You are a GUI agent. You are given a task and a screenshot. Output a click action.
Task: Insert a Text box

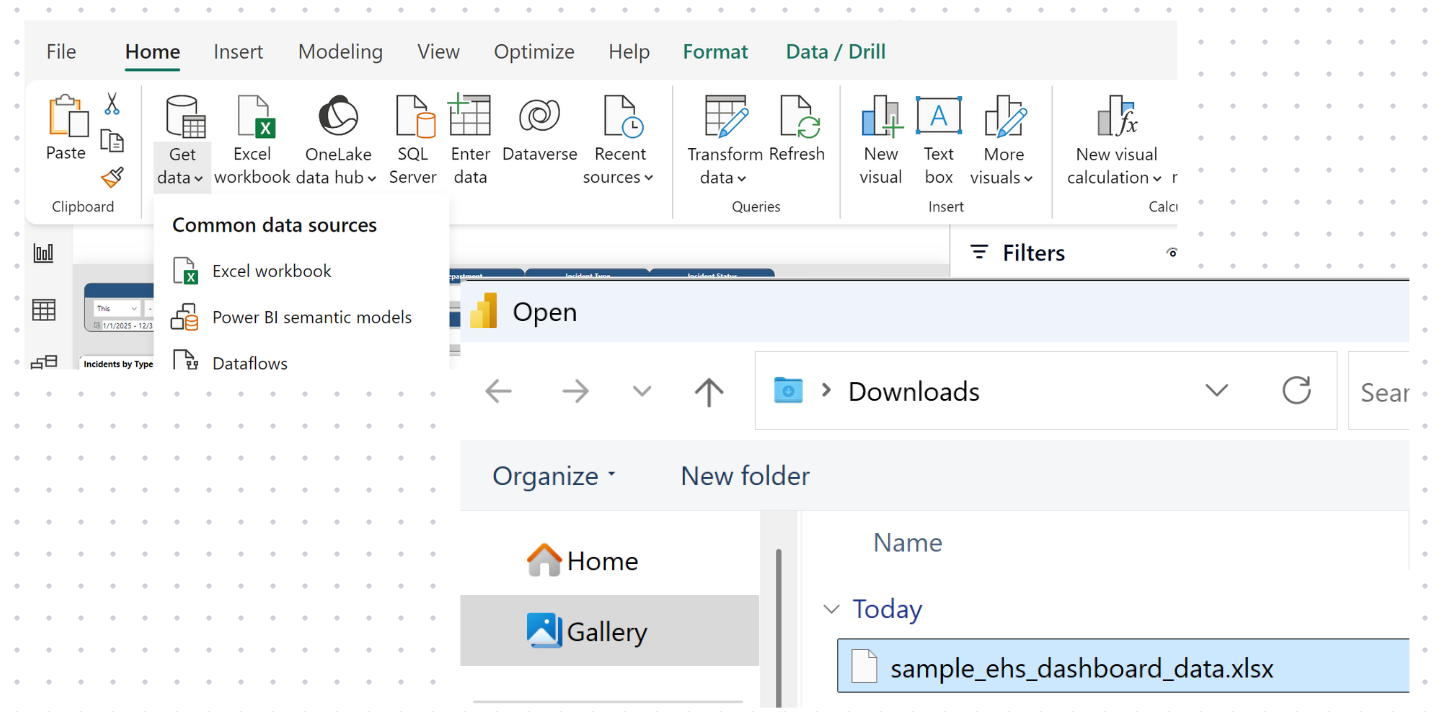click(938, 142)
